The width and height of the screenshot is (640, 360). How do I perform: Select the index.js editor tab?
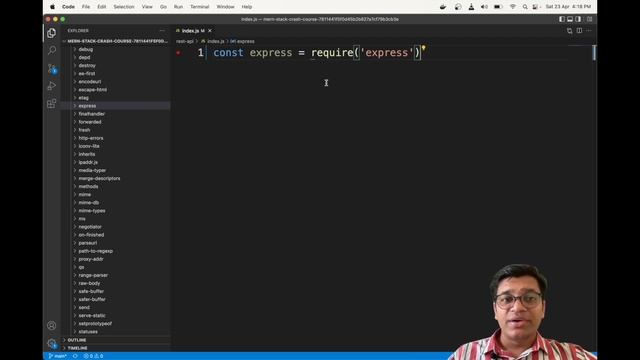coord(194,31)
